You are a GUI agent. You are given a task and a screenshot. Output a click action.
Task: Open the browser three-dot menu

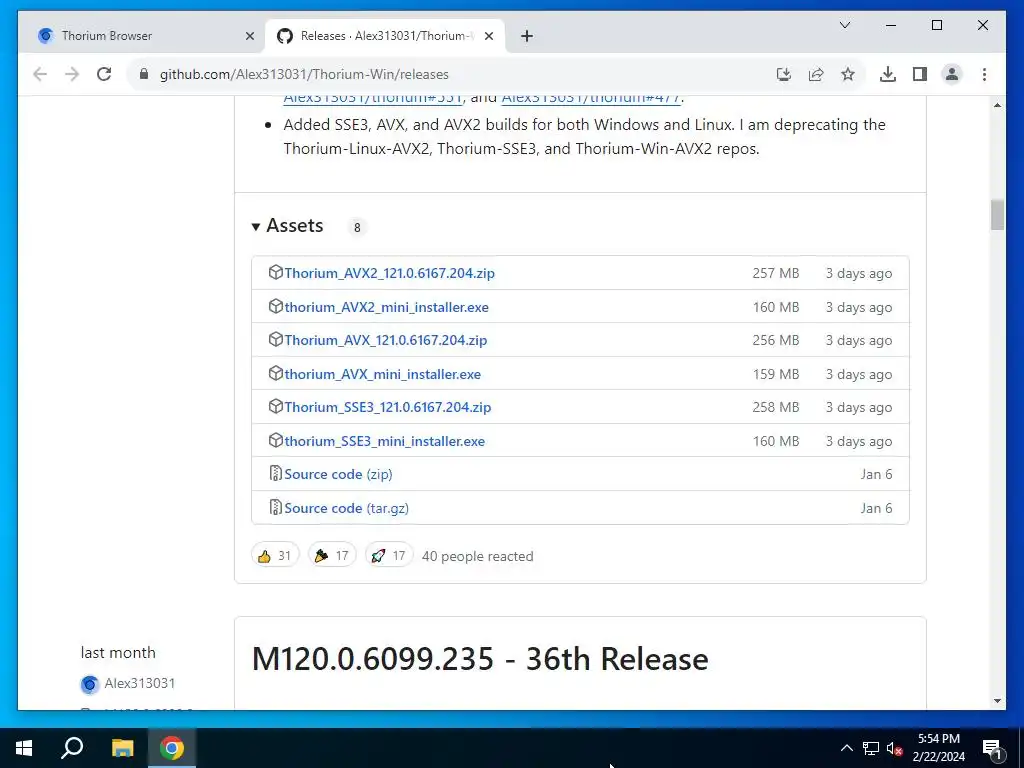tap(984, 74)
